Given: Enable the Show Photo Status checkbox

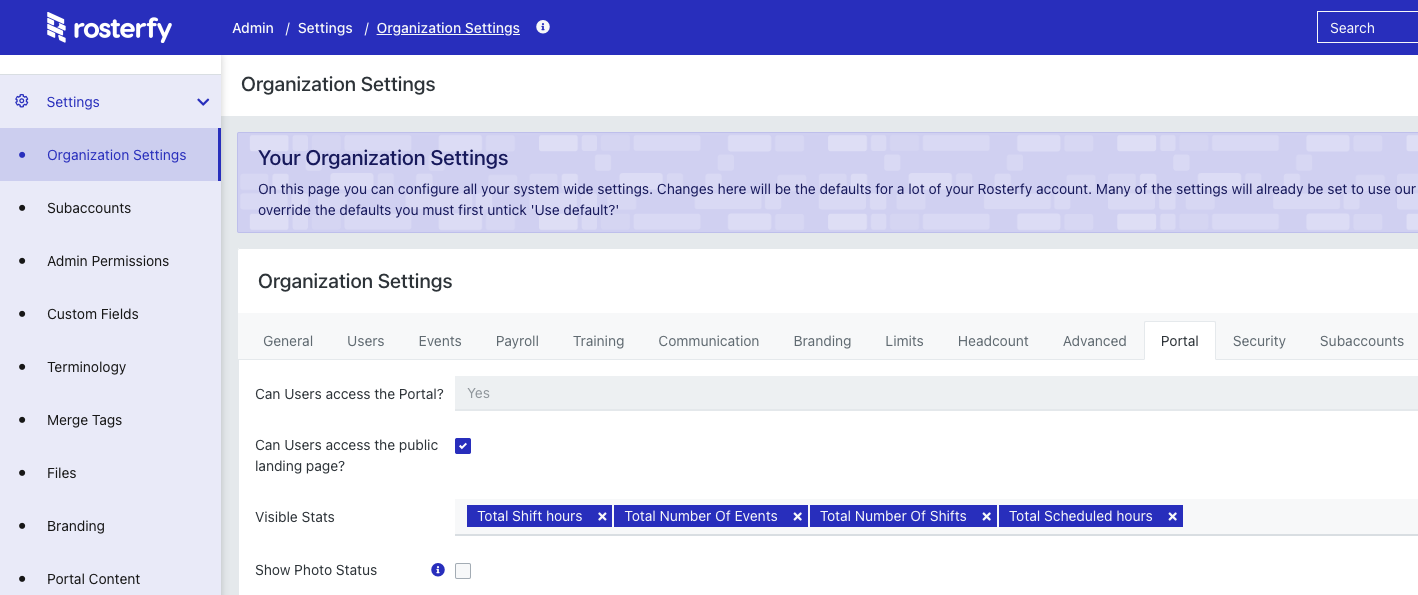Looking at the screenshot, I should 463,571.
